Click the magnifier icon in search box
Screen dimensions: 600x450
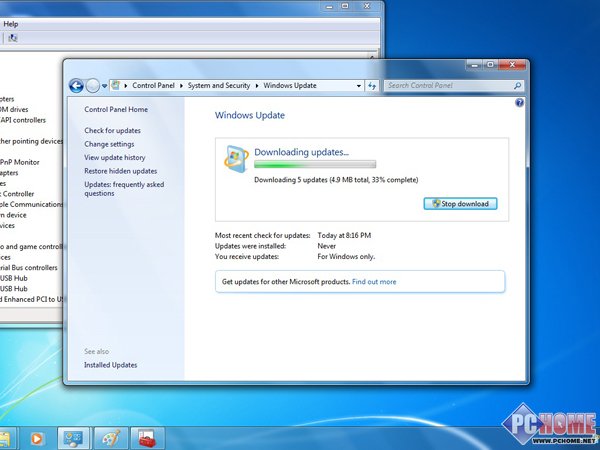tap(517, 86)
